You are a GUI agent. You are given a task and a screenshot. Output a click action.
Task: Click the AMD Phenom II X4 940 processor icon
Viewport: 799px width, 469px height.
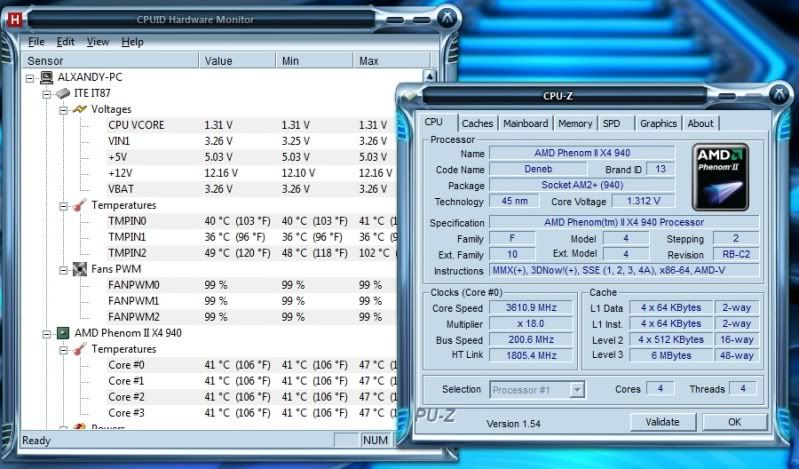click(63, 333)
